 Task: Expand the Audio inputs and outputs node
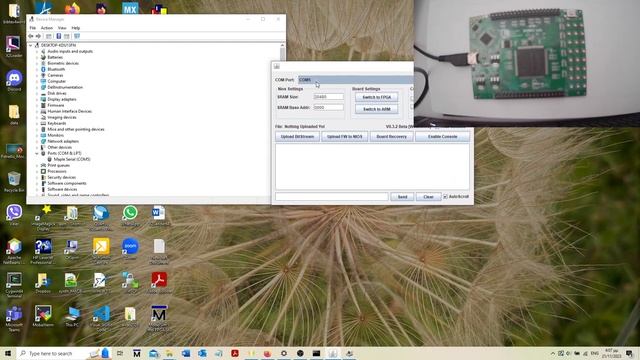coord(37,51)
